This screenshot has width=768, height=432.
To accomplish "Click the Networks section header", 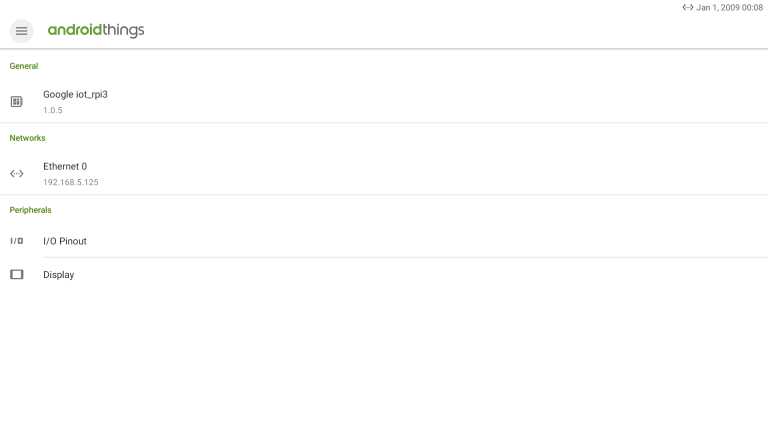I will tap(27, 138).
